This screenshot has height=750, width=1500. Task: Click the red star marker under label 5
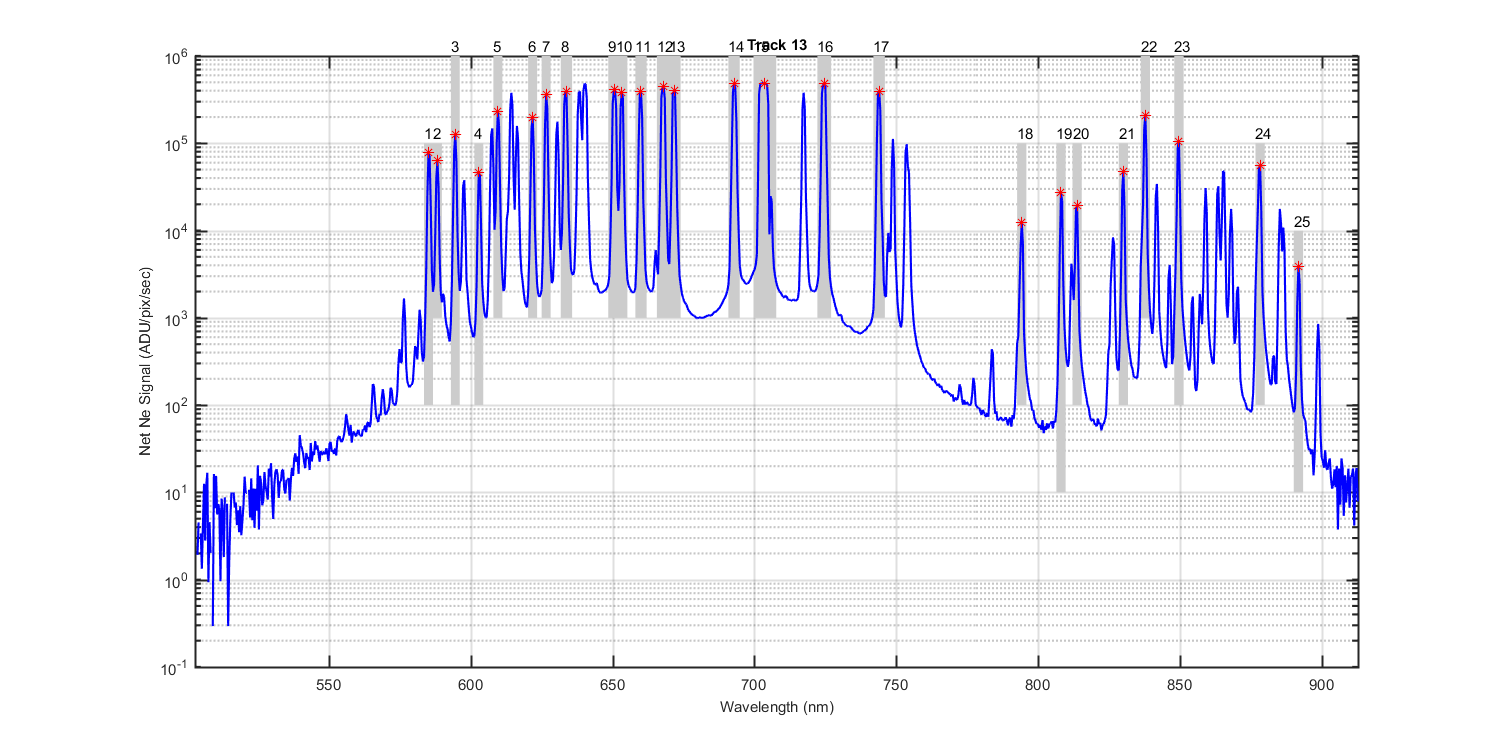[x=497, y=111]
